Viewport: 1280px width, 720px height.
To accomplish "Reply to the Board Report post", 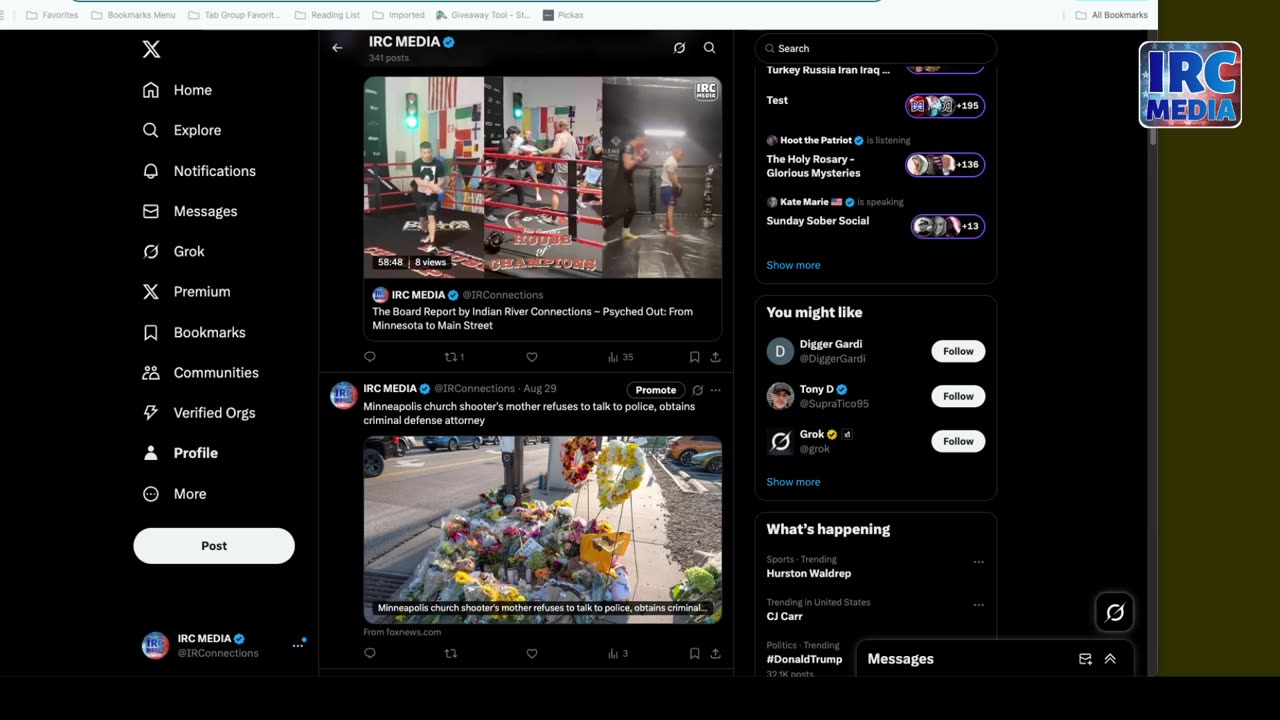I will coord(370,357).
